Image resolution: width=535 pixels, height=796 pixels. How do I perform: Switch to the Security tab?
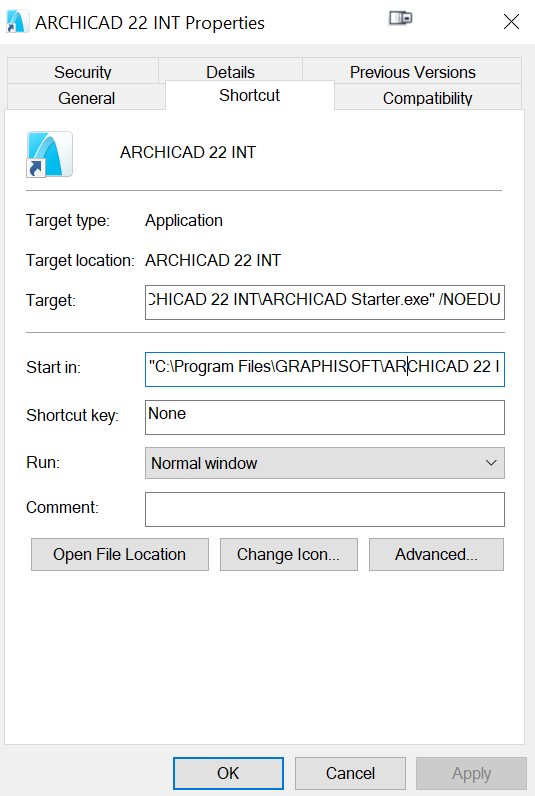[x=83, y=72]
